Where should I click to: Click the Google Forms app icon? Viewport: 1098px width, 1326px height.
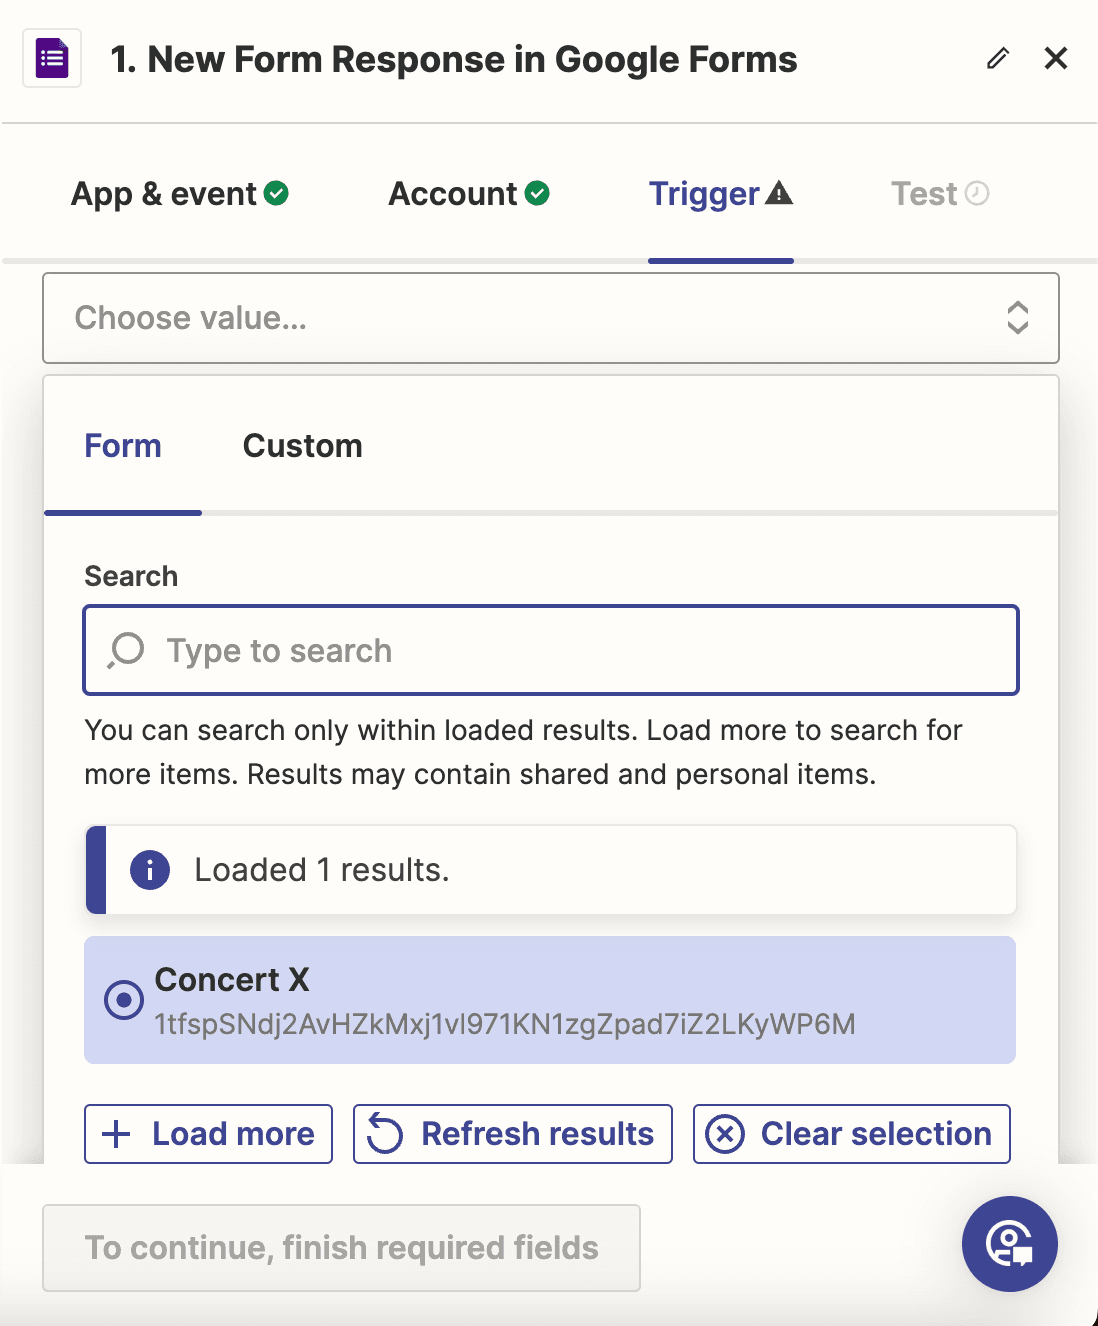tap(52, 59)
